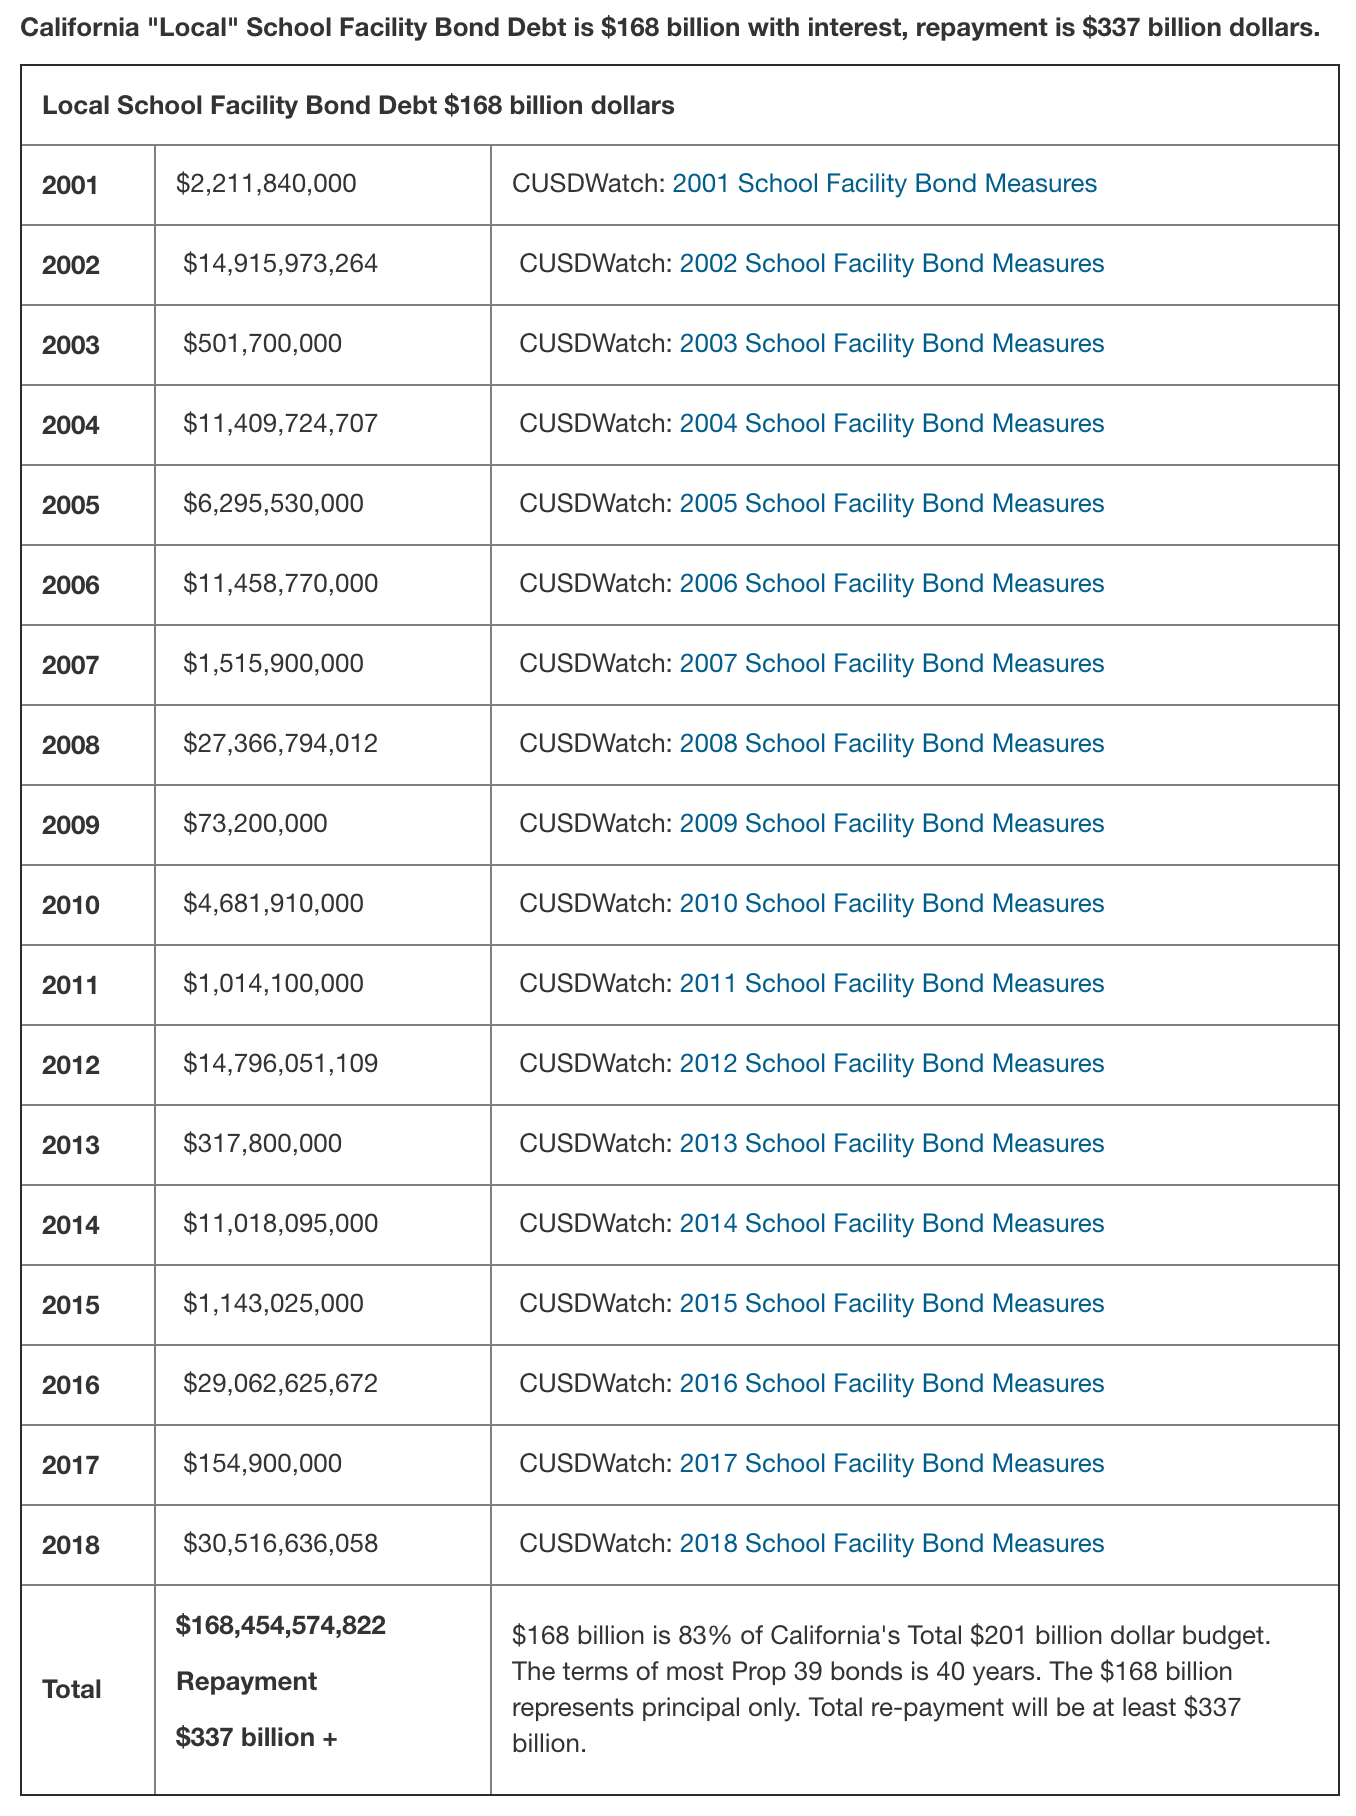This screenshot has height=1816, width=1356.
Task: Open the 2010 School Facility Bond Measures link
Action: pos(892,904)
